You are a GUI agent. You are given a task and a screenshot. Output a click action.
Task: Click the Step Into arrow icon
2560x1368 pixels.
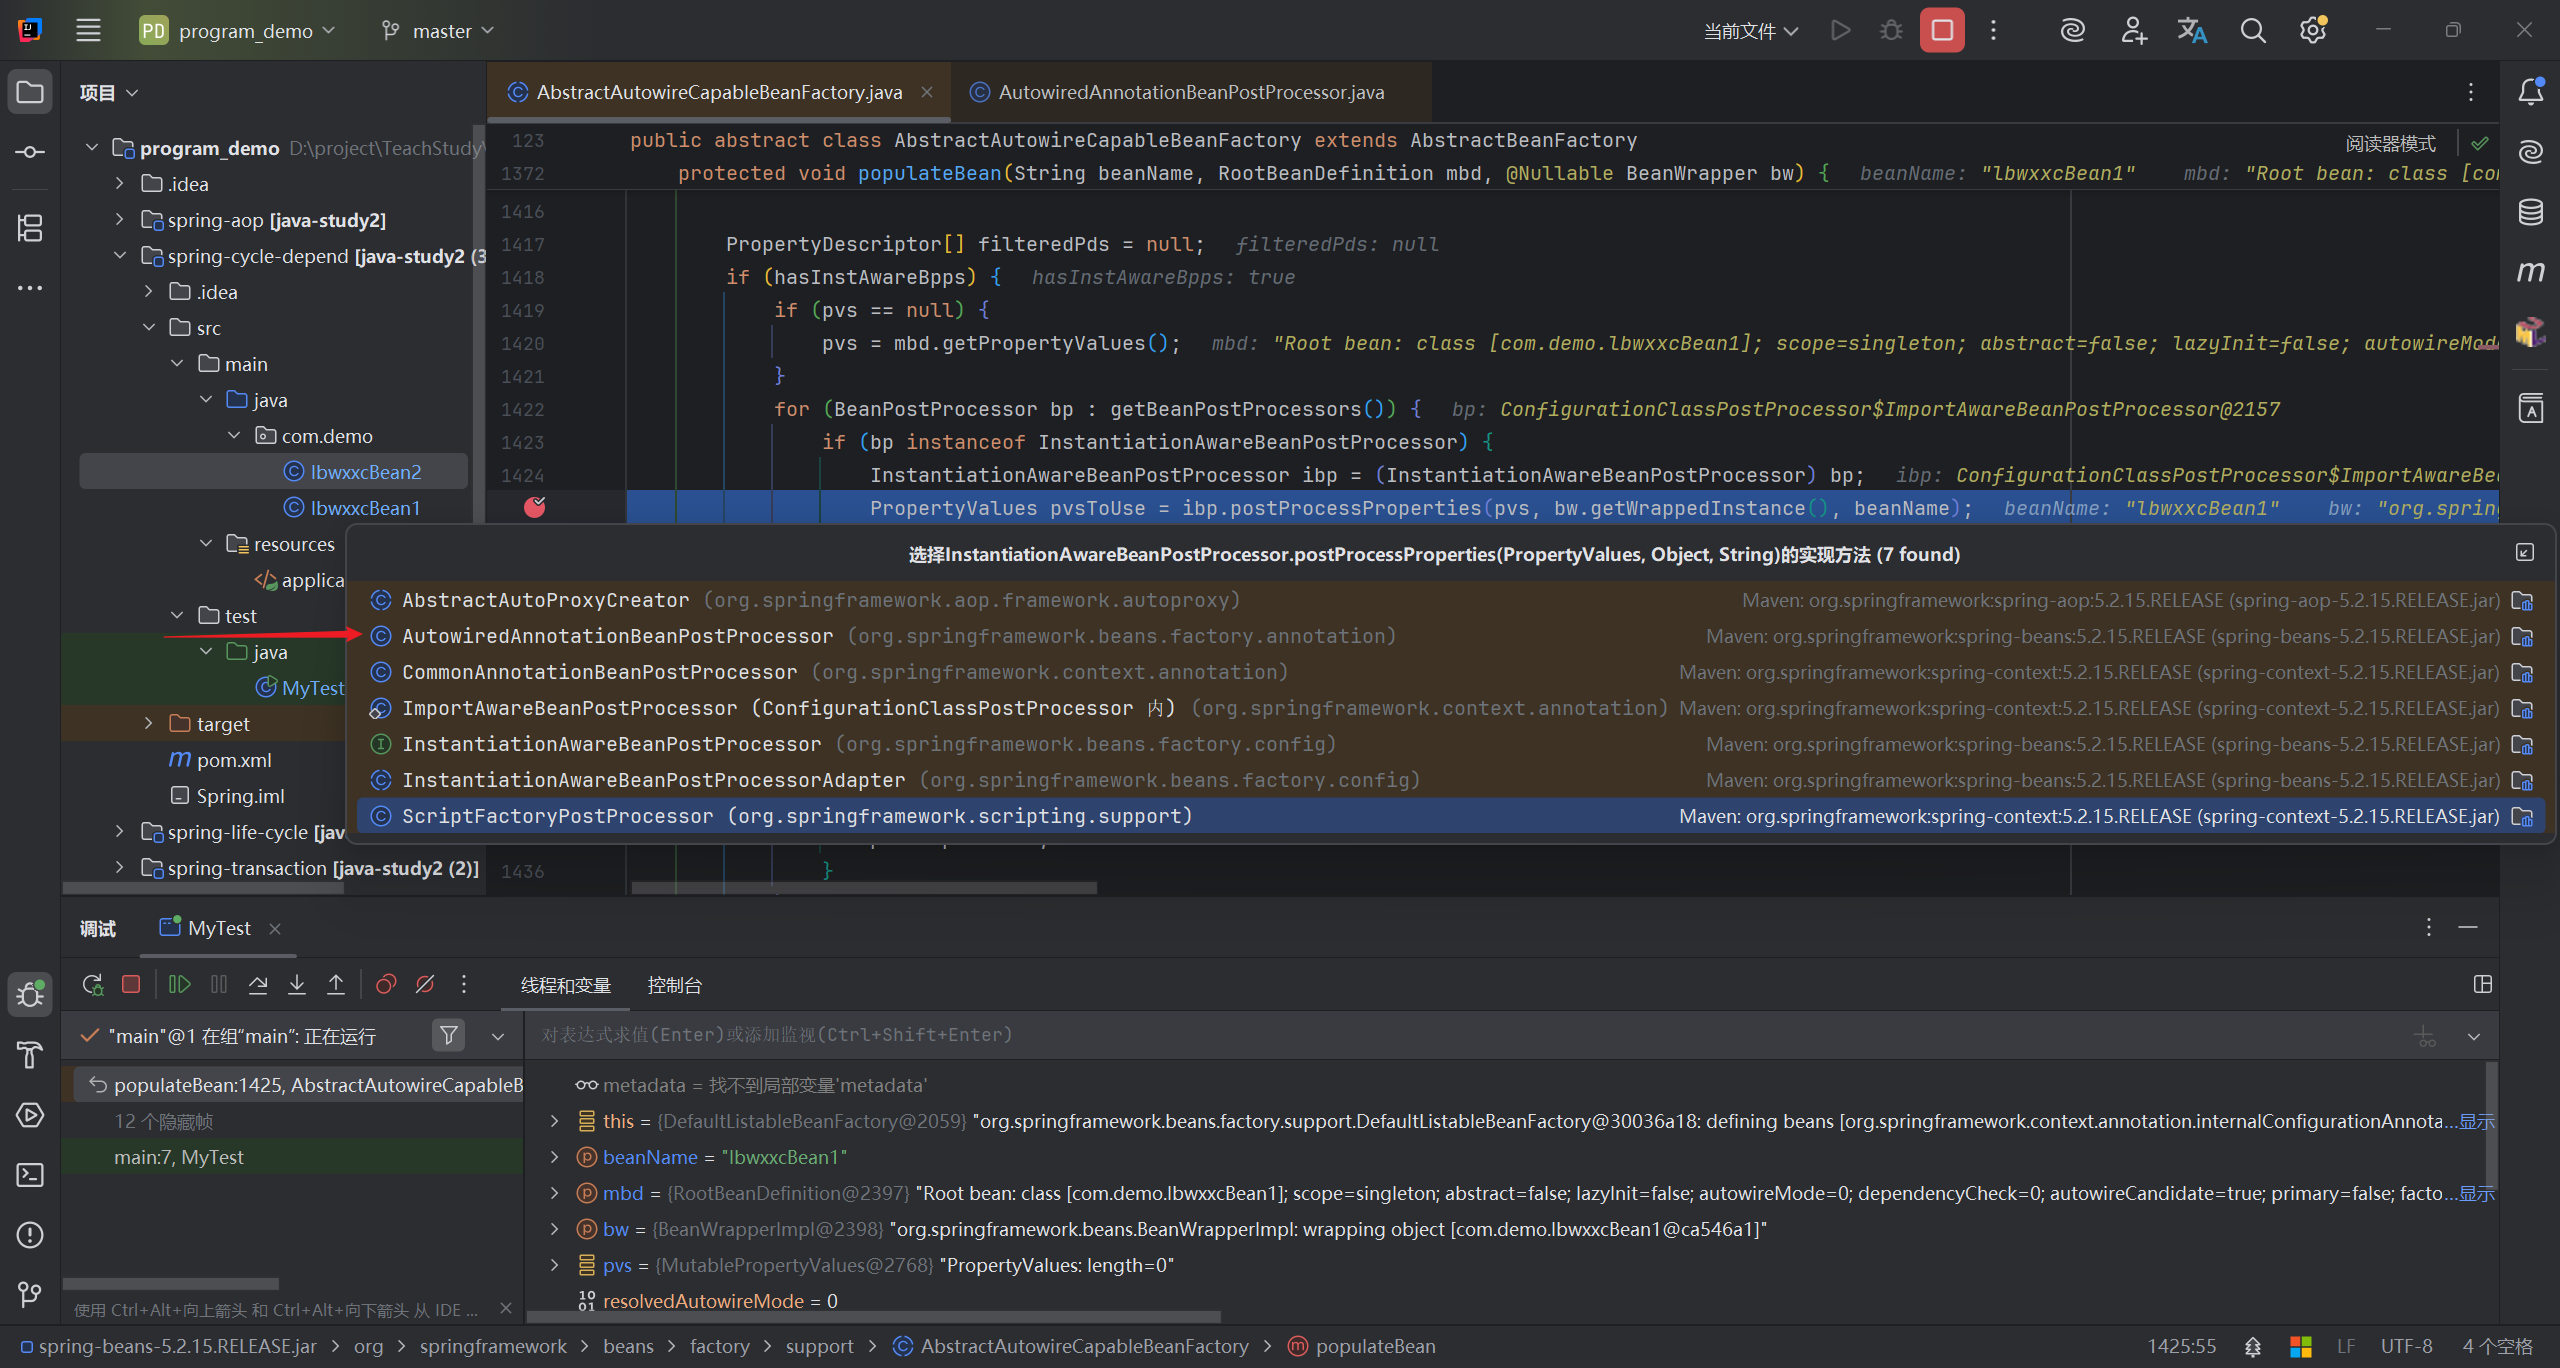coord(297,985)
